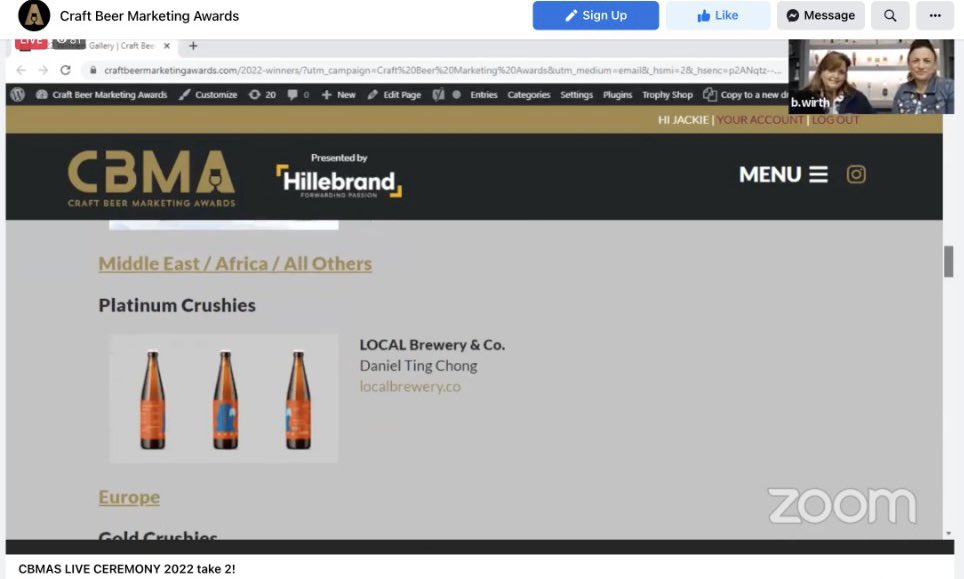Click the page vertical scrollbar thumb
The width and height of the screenshot is (964, 579).
click(949, 262)
